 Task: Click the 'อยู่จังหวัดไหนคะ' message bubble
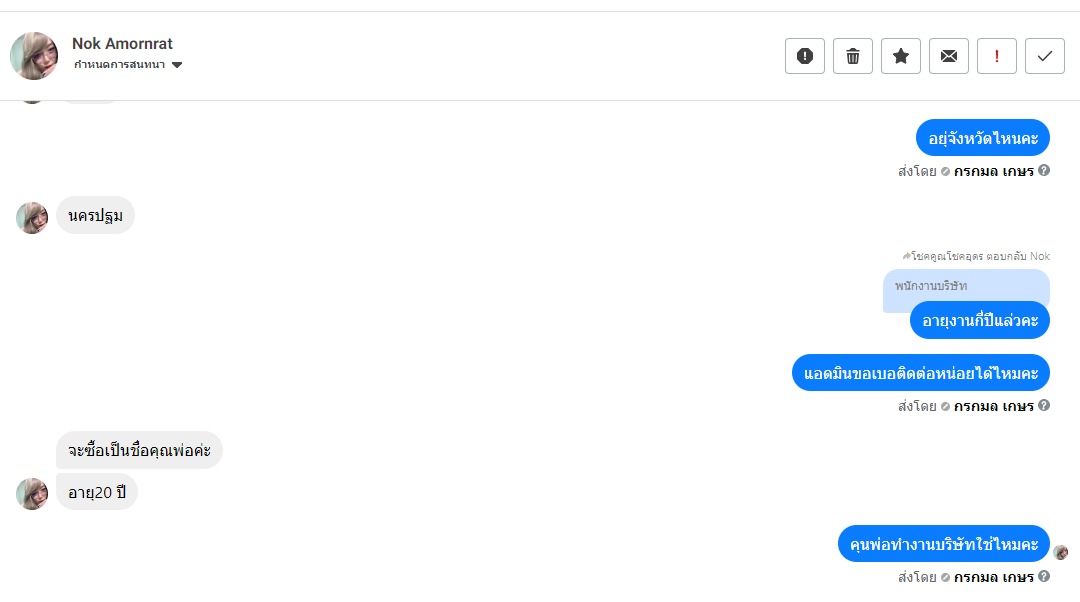click(982, 138)
